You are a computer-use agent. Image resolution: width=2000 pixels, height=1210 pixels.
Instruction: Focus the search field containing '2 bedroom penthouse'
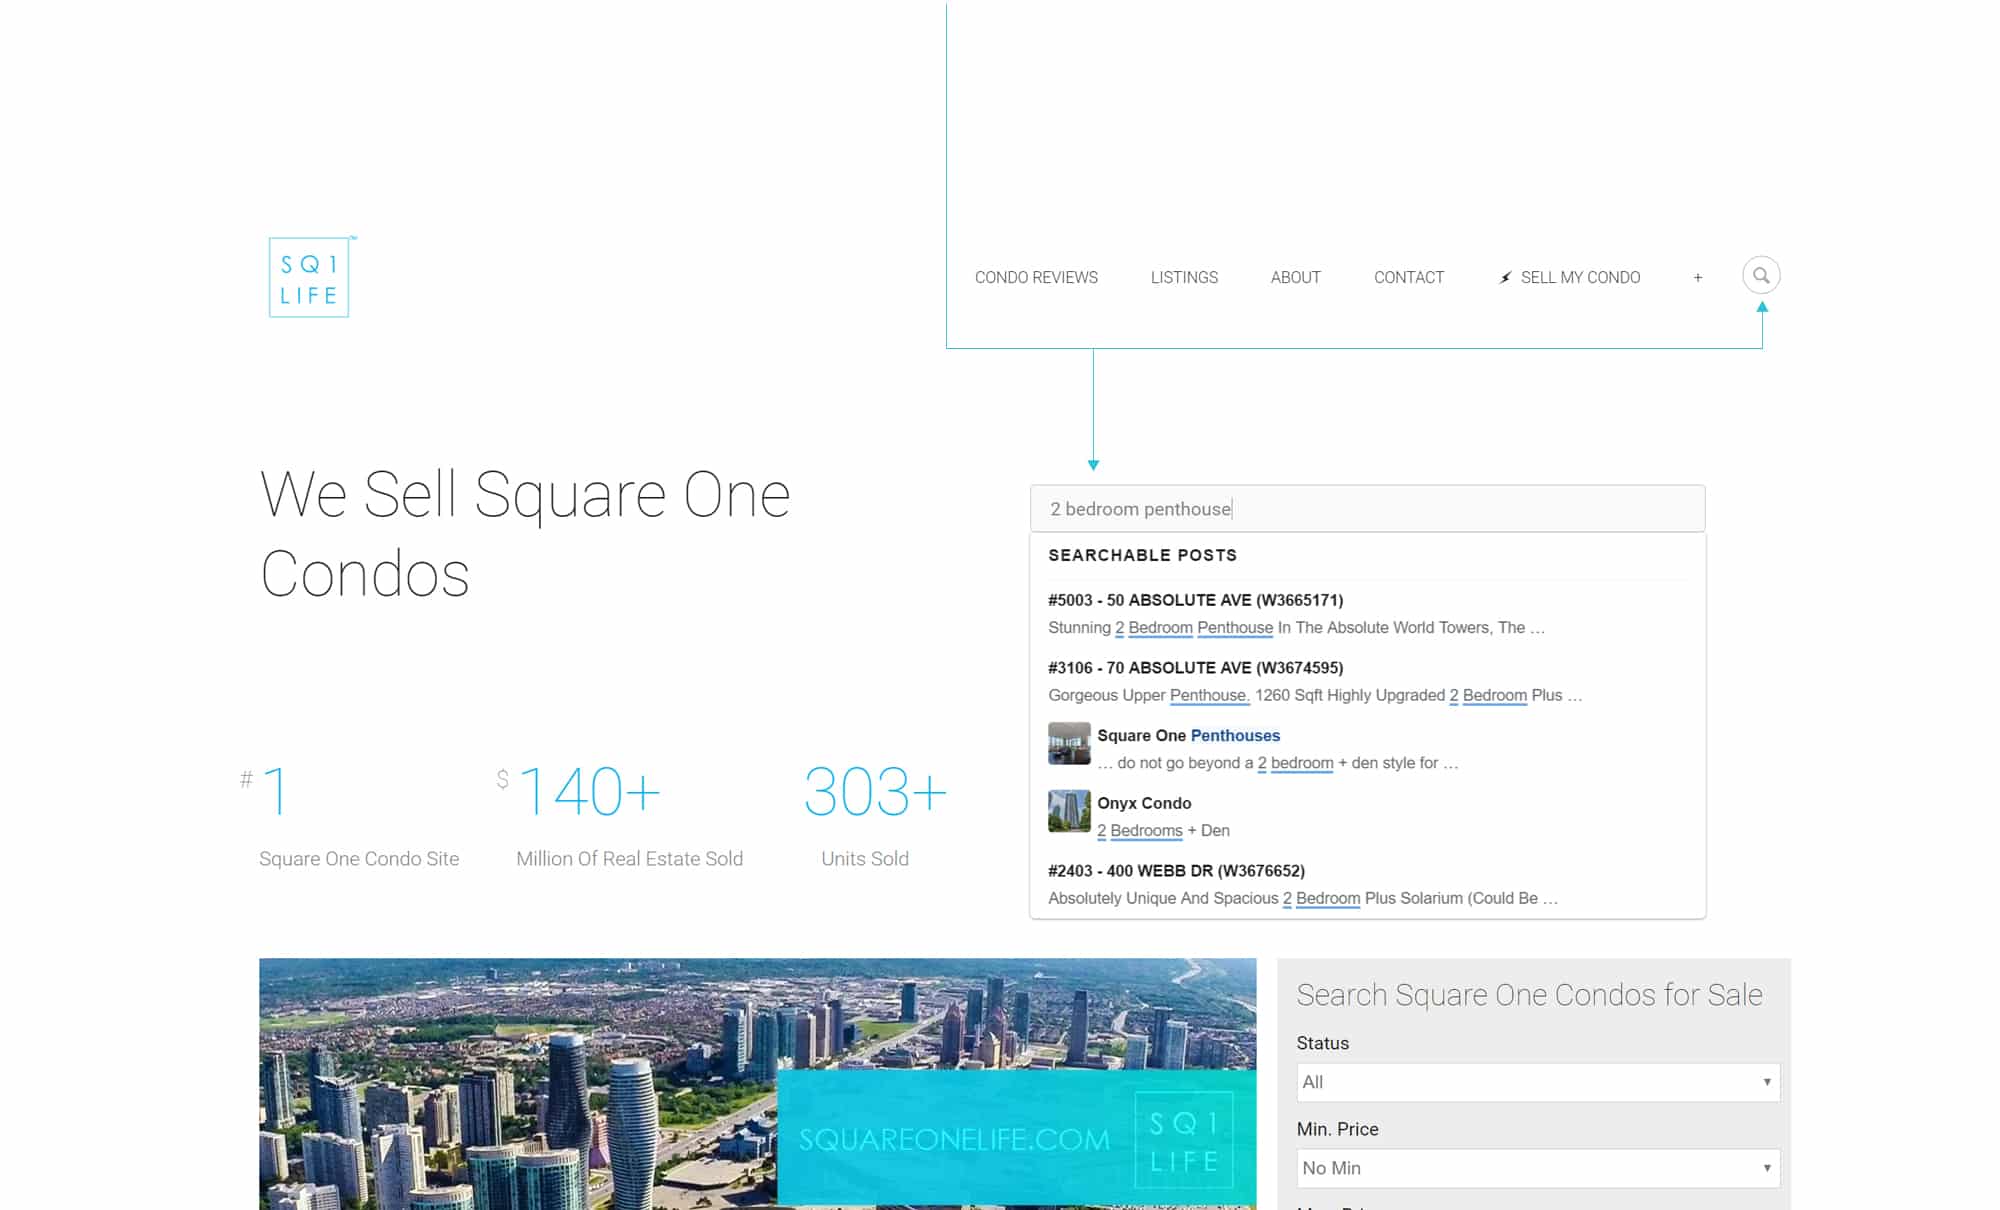tap(1367, 509)
